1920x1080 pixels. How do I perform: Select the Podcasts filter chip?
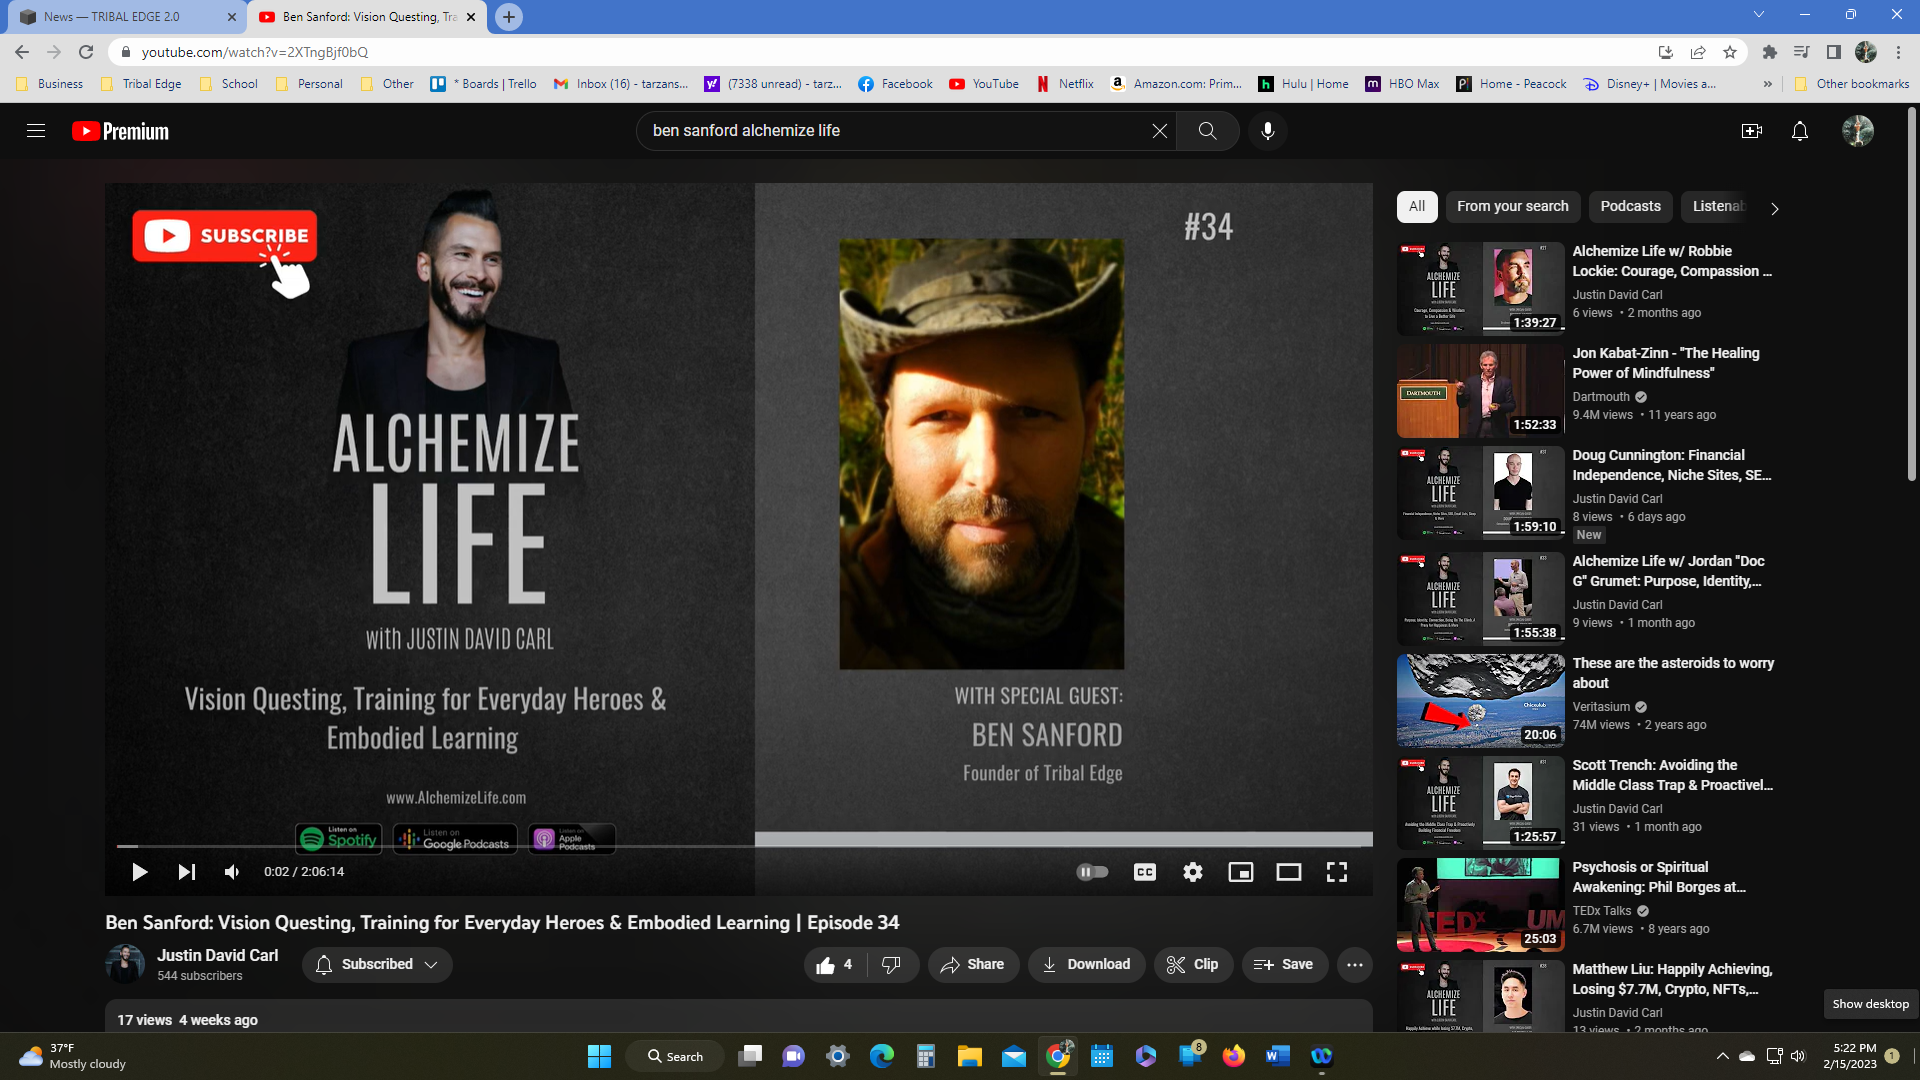[x=1630, y=207]
